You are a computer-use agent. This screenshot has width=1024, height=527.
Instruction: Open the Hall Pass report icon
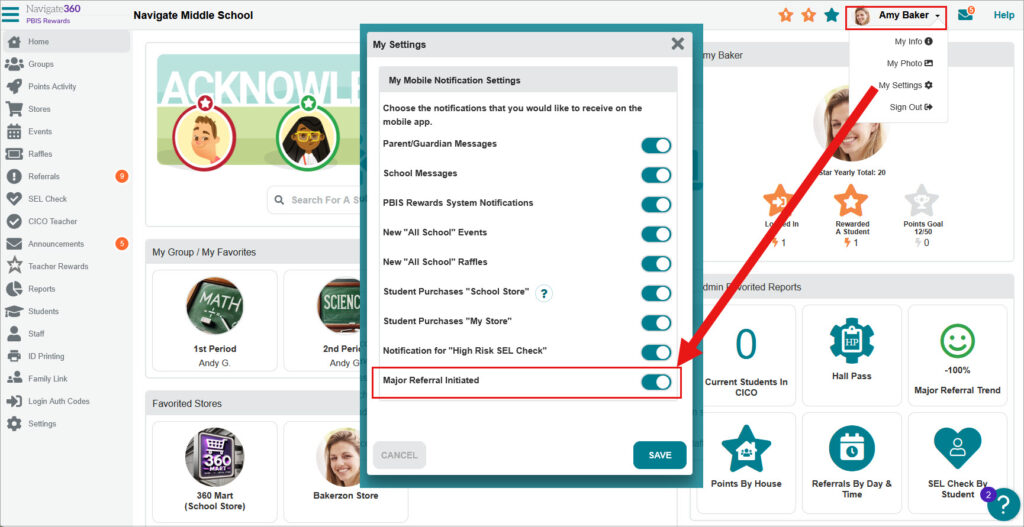[x=852, y=342]
